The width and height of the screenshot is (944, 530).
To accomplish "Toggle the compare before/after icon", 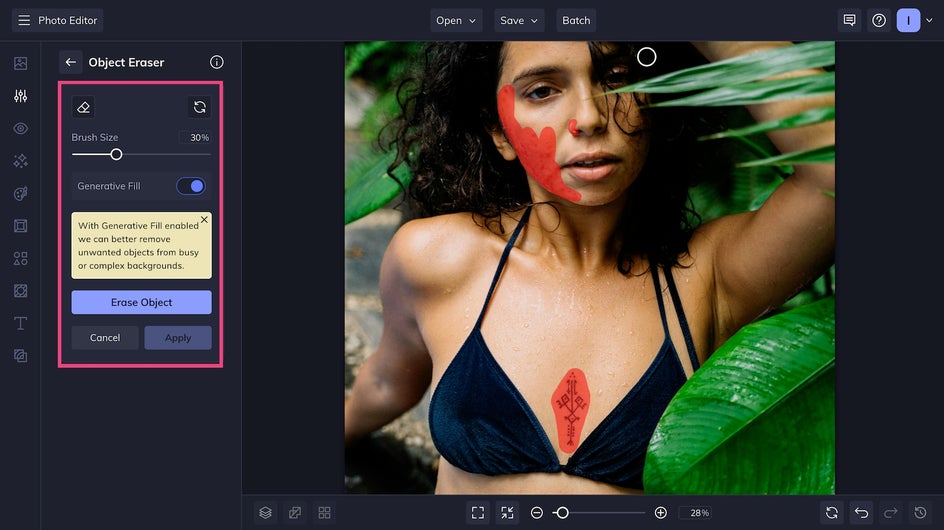I will 295,513.
